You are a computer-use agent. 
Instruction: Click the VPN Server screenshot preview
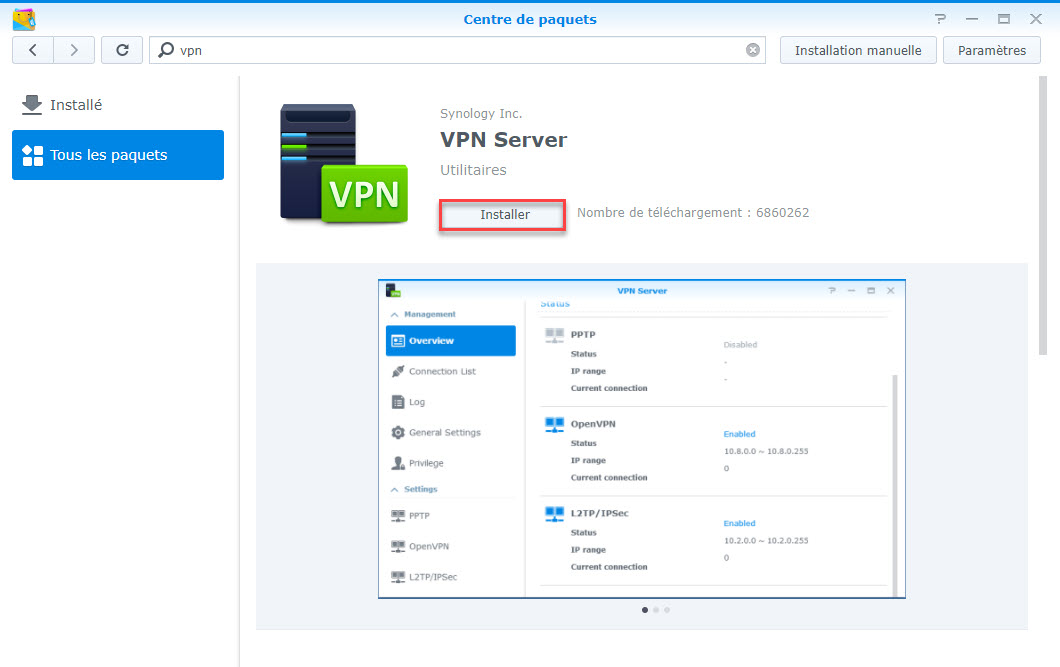coord(641,439)
